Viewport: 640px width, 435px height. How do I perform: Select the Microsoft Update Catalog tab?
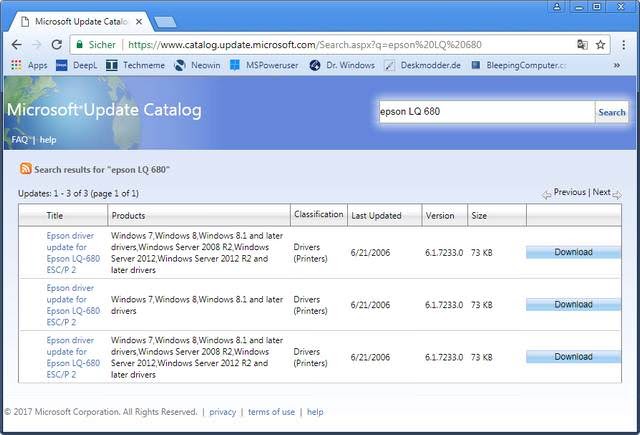pyautogui.click(x=82, y=22)
